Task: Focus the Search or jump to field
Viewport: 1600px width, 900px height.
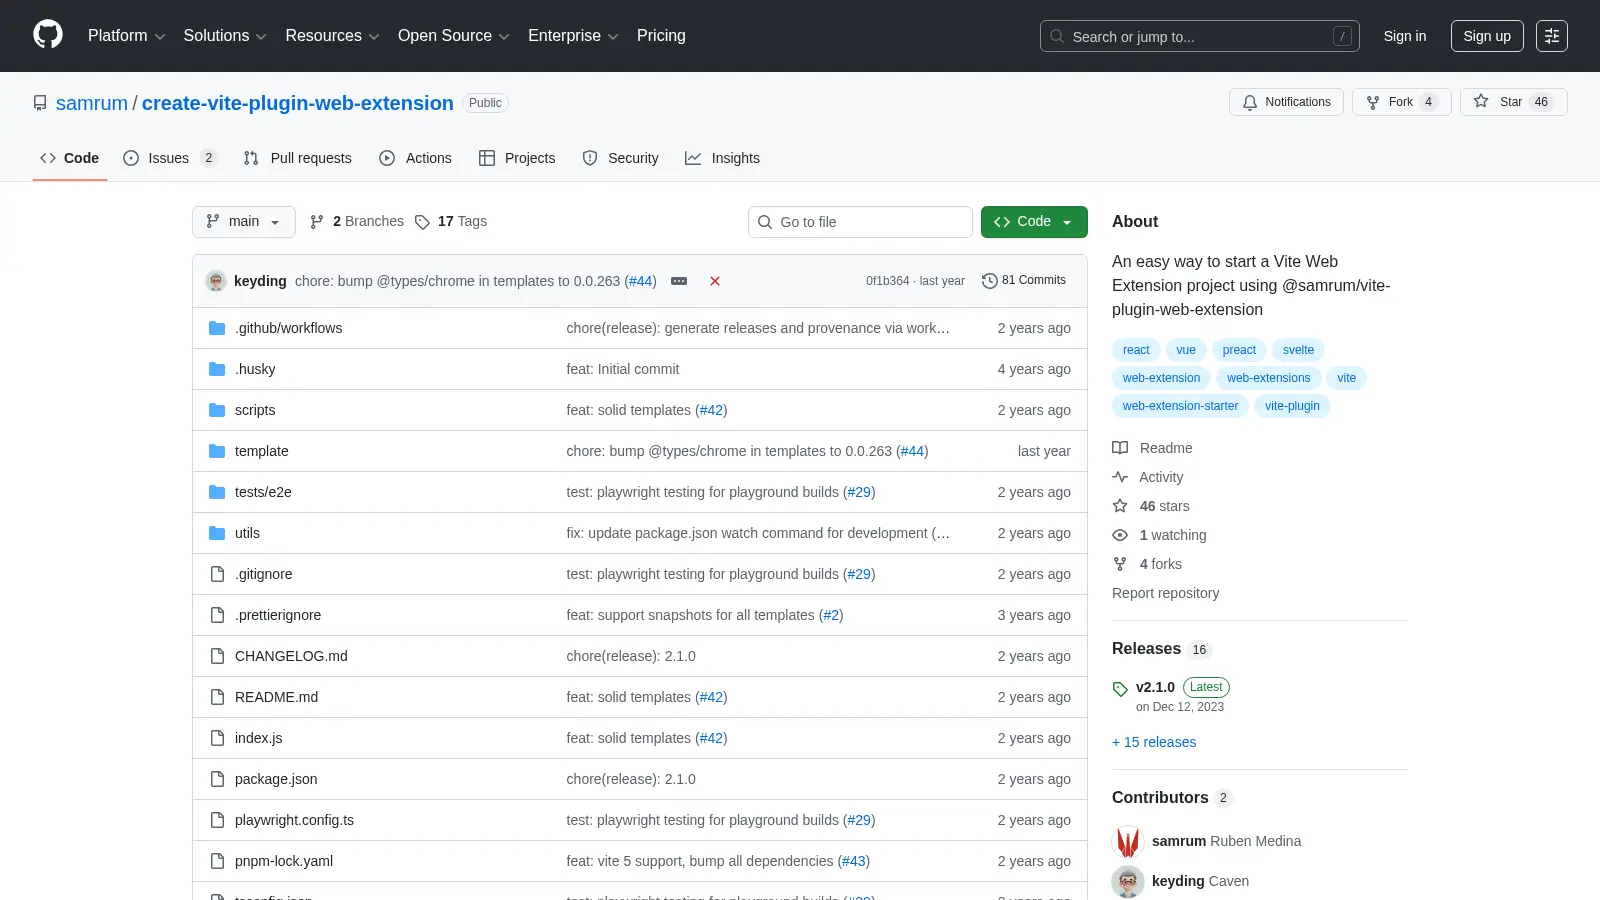Action: (1199, 36)
